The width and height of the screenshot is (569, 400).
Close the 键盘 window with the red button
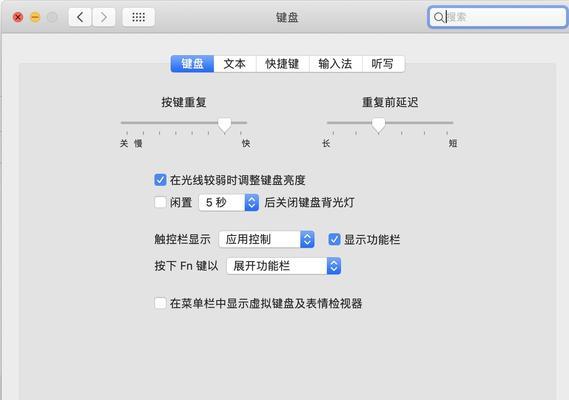click(x=18, y=17)
